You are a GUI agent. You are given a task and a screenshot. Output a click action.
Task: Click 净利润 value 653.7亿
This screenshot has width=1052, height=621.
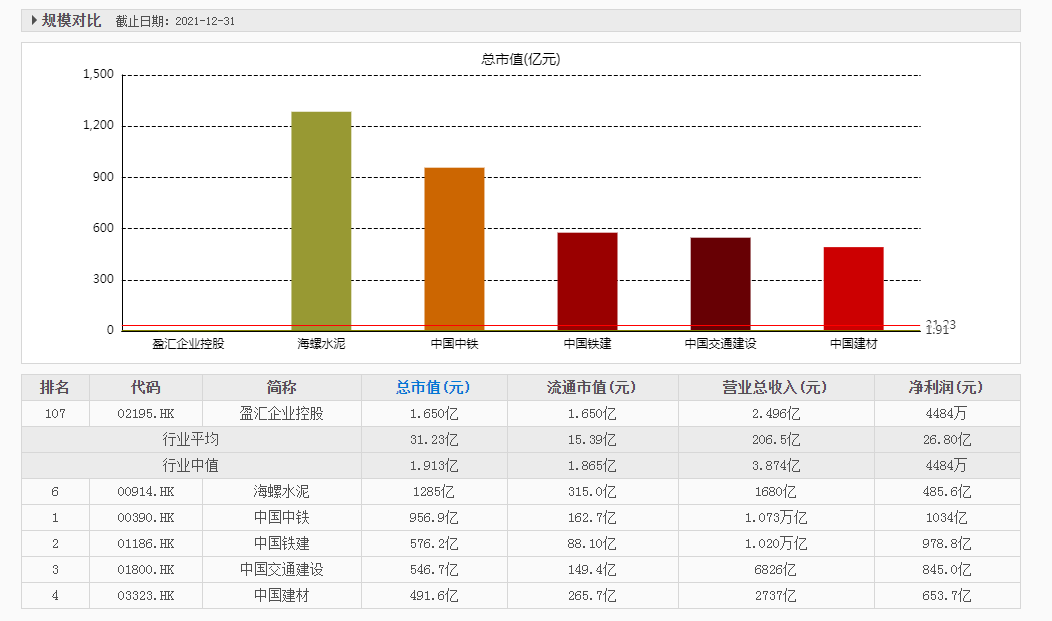pos(946,596)
